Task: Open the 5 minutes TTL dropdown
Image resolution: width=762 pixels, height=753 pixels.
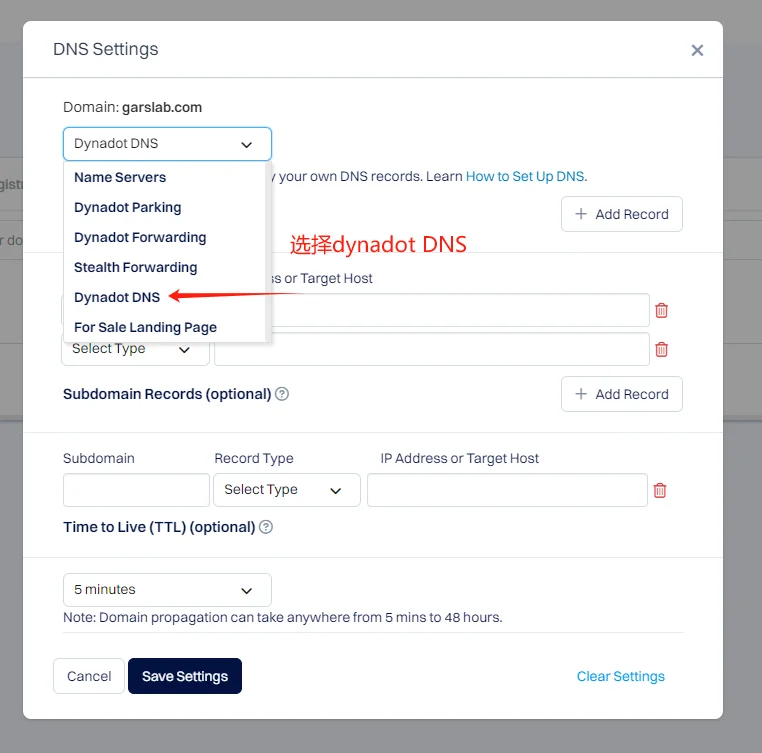Action: [x=167, y=590]
